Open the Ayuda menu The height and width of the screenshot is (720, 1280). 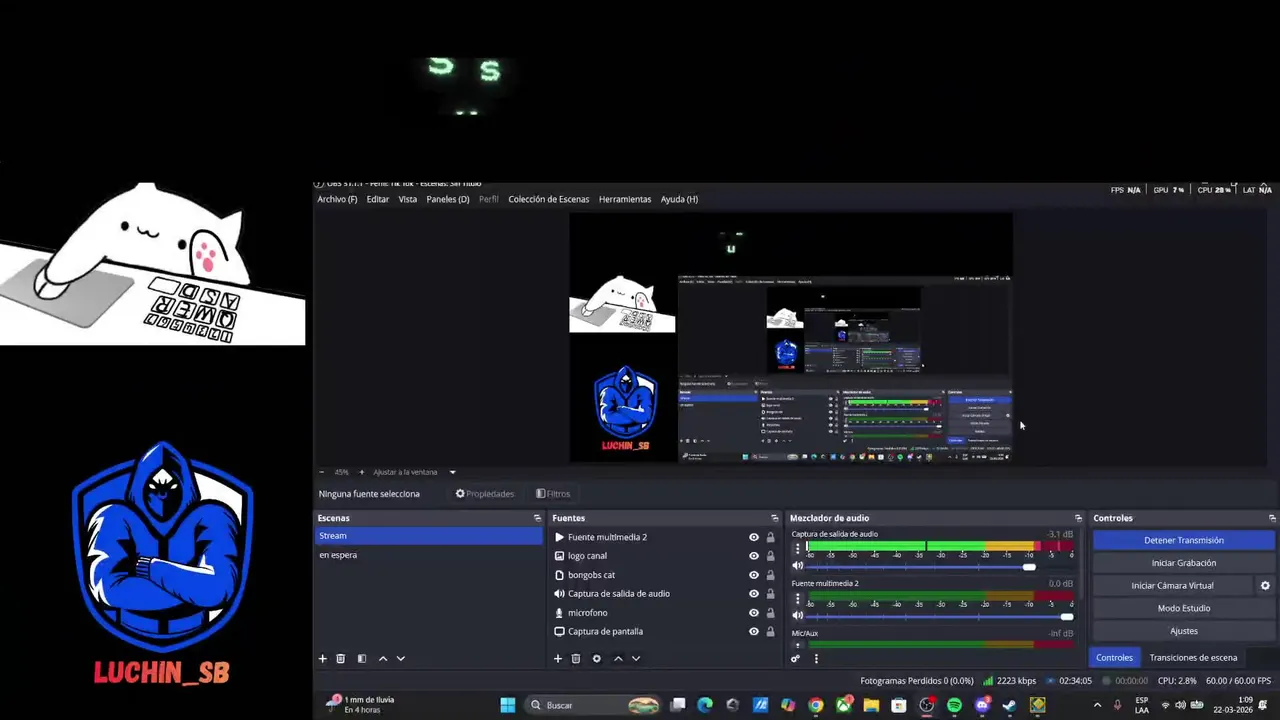coord(679,199)
